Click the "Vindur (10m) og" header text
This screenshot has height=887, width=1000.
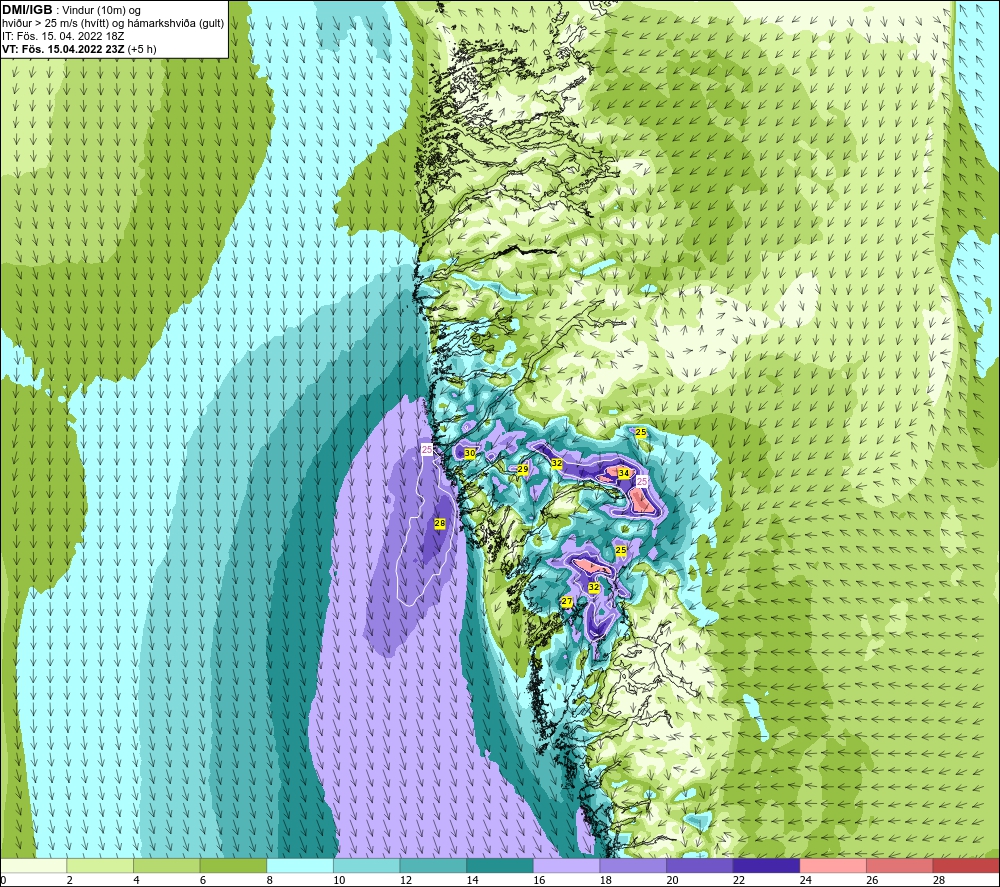(101, 11)
